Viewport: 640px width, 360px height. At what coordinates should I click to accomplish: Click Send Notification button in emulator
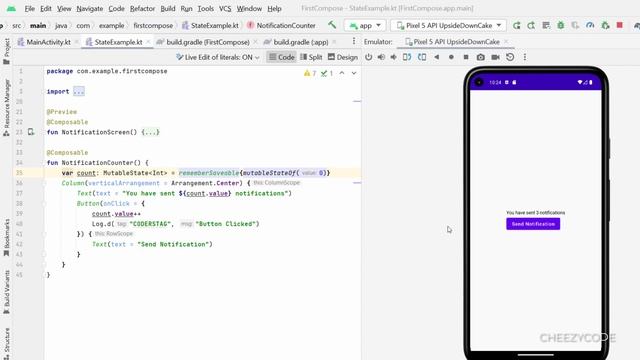[x=533, y=224]
